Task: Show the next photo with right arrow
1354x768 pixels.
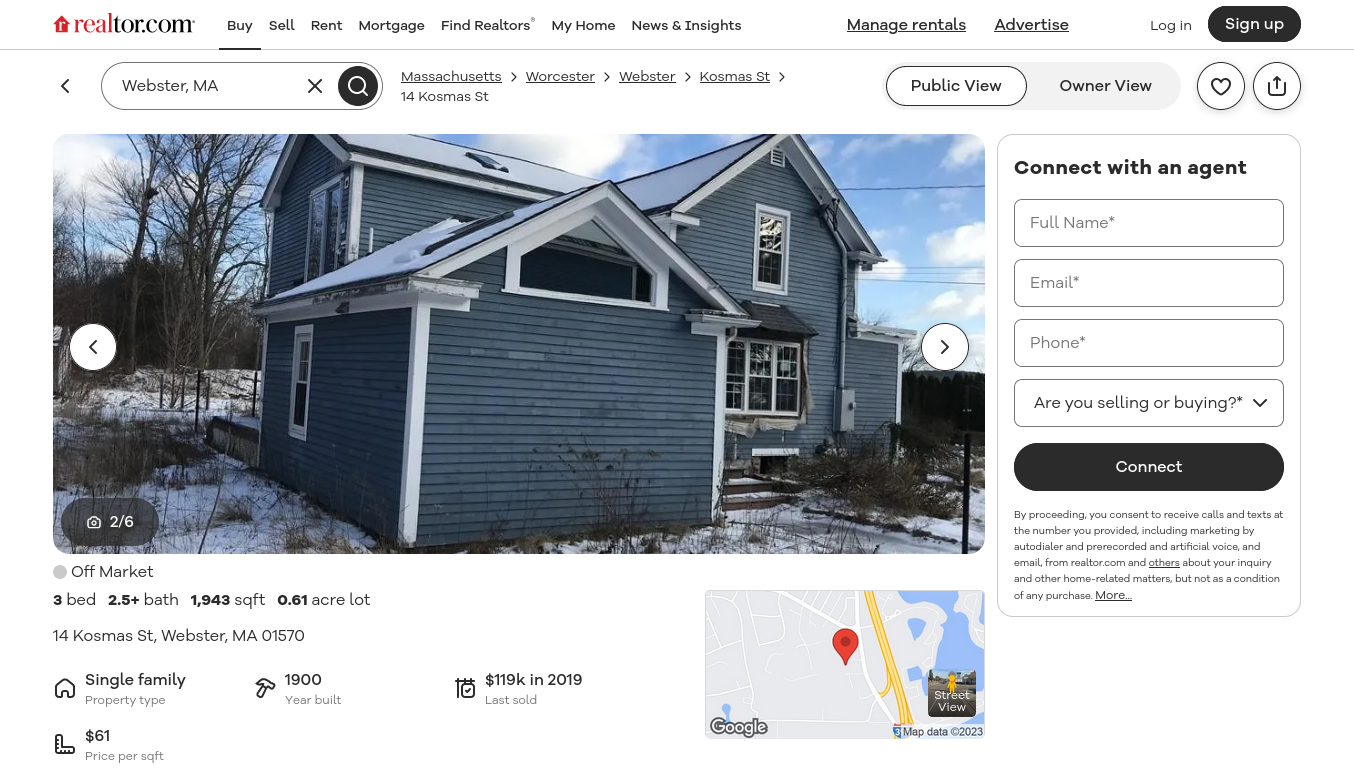Action: (945, 347)
